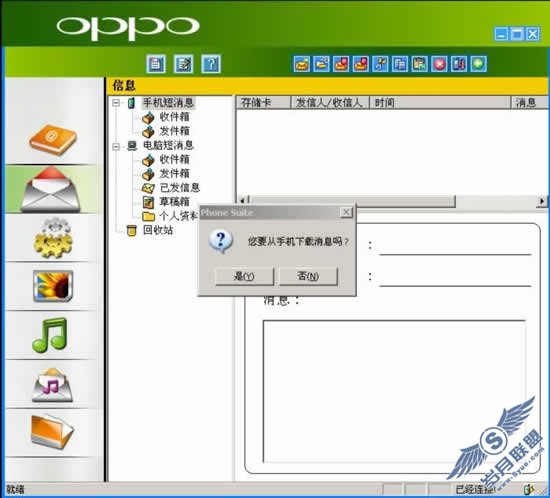Select the 手机短消息 tree root
The height and width of the screenshot is (498, 550).
pos(168,103)
